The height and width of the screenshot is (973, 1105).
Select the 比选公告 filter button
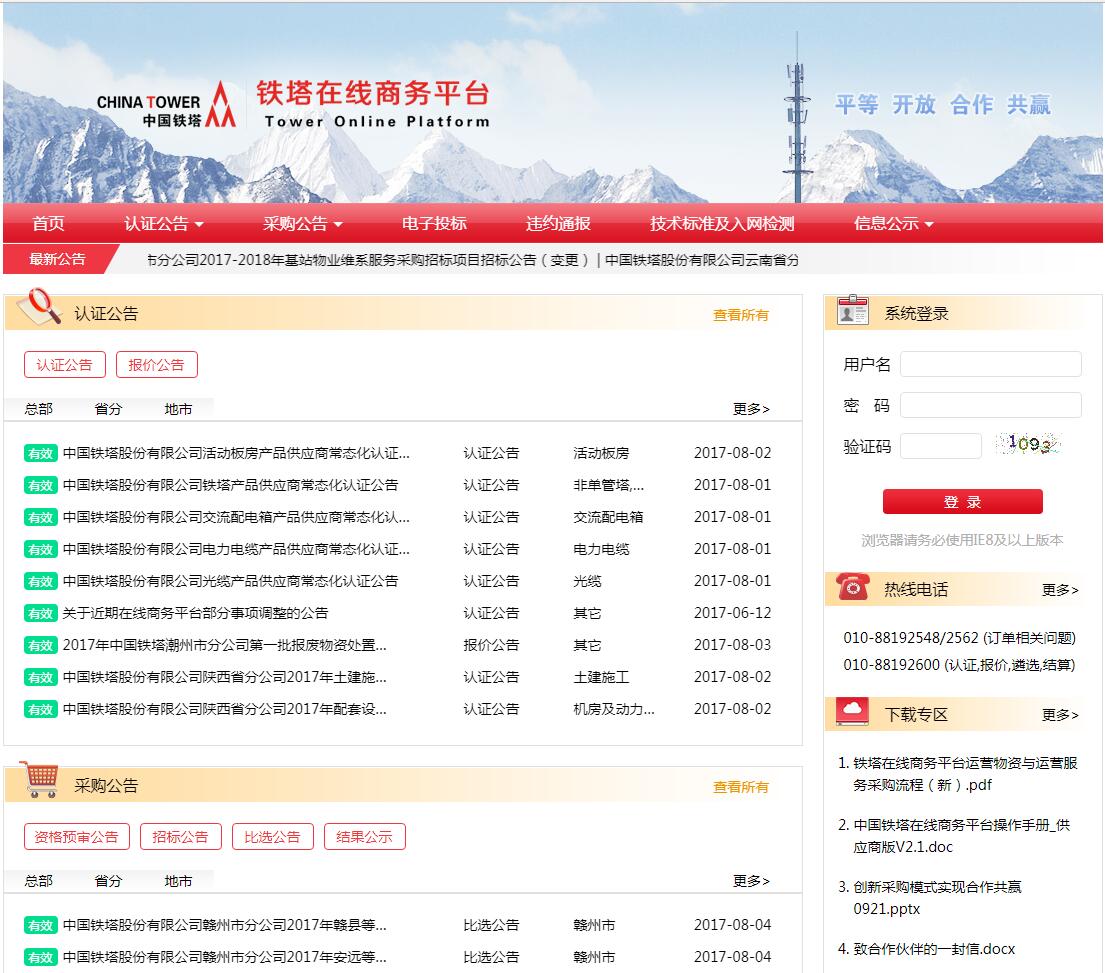pyautogui.click(x=273, y=837)
